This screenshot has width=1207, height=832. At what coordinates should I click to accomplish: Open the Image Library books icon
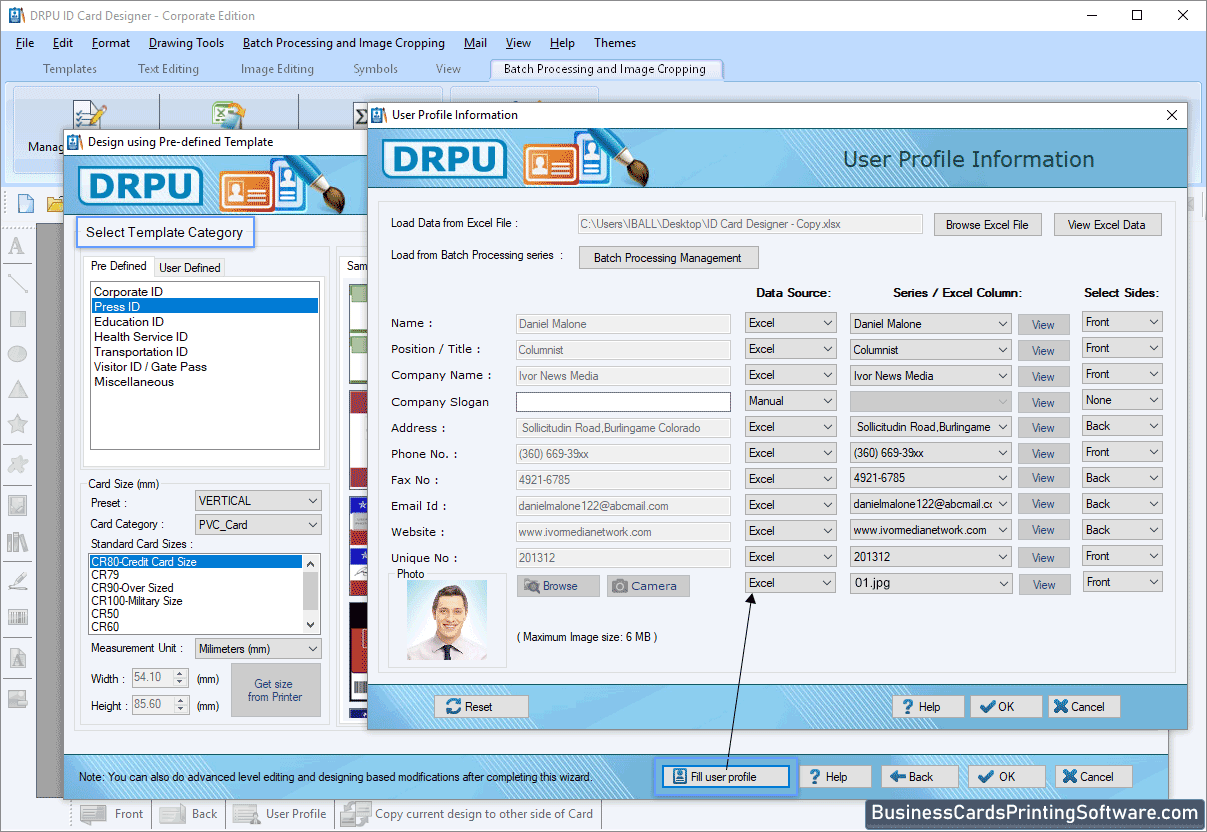[17, 542]
